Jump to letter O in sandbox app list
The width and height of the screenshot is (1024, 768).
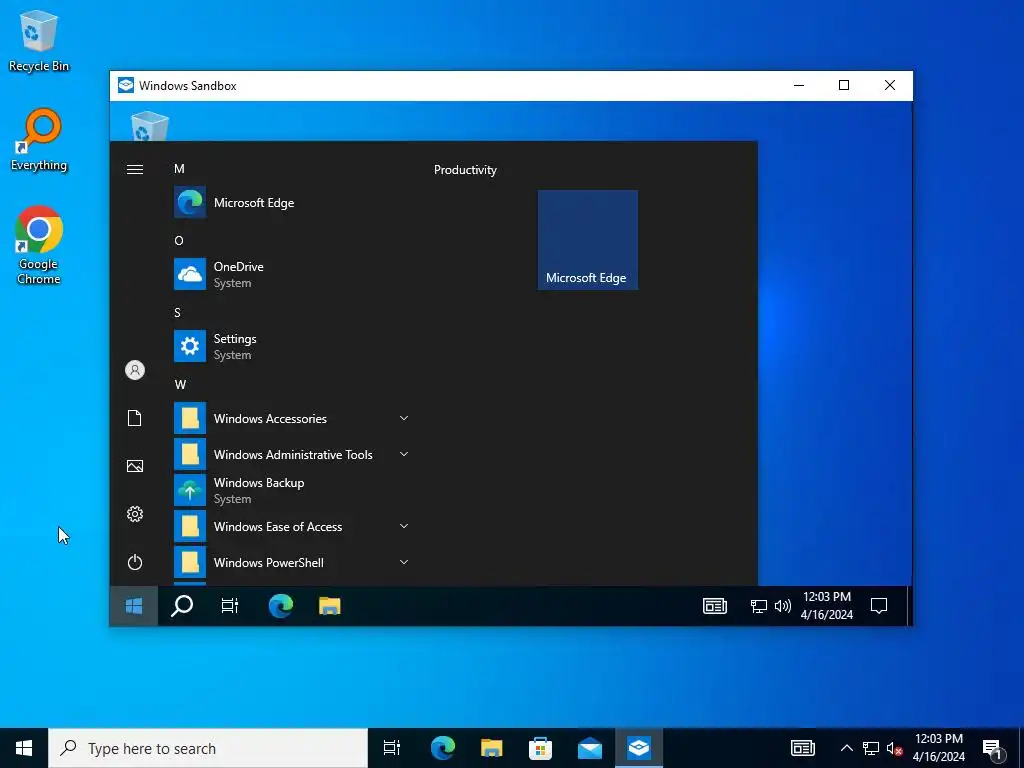tap(179, 241)
